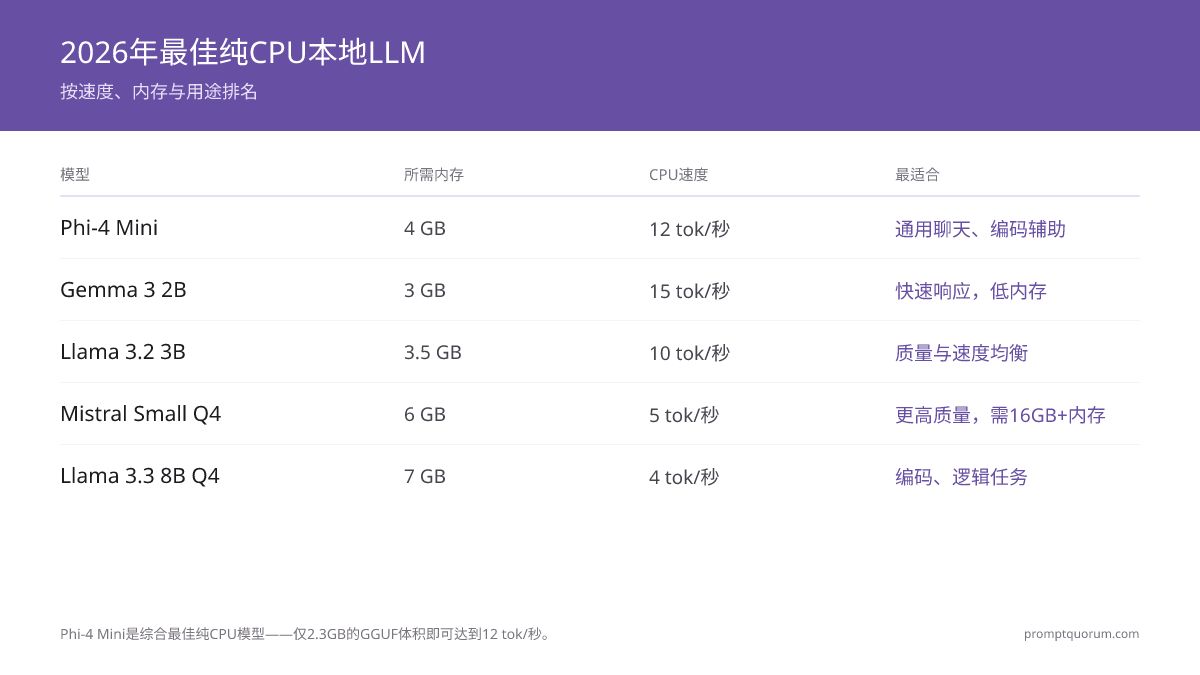Select the "Mistral Small Q4" model name cell
The height and width of the screenshot is (675, 1200).
(140, 414)
